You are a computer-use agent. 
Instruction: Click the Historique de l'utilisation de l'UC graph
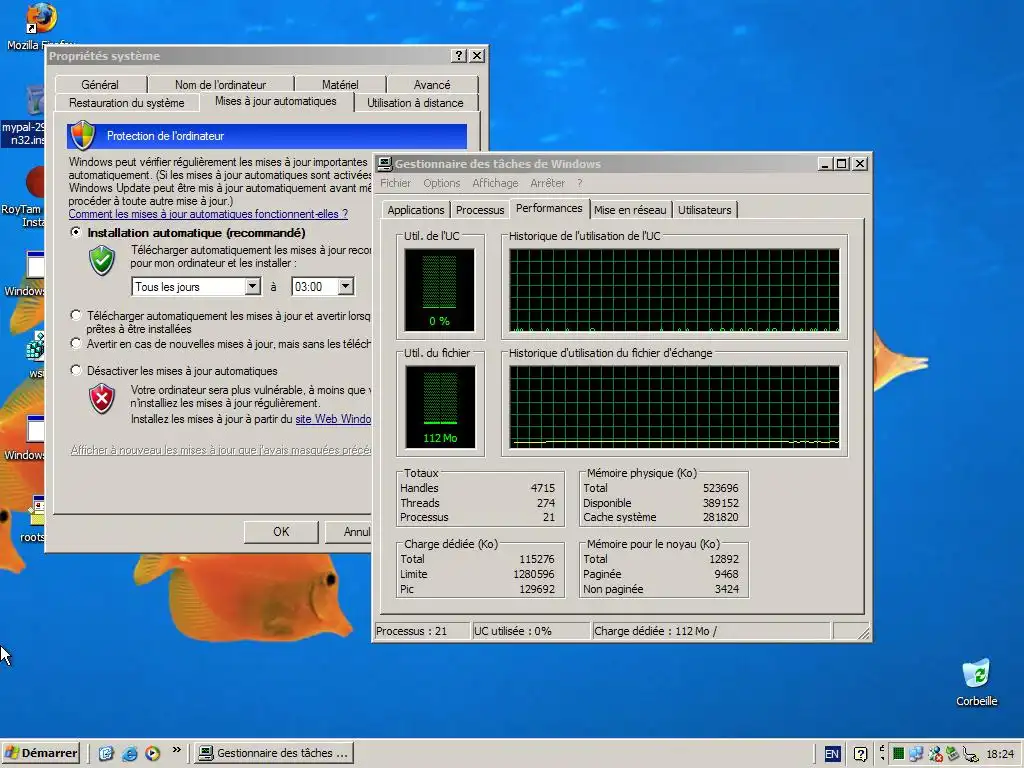675,290
